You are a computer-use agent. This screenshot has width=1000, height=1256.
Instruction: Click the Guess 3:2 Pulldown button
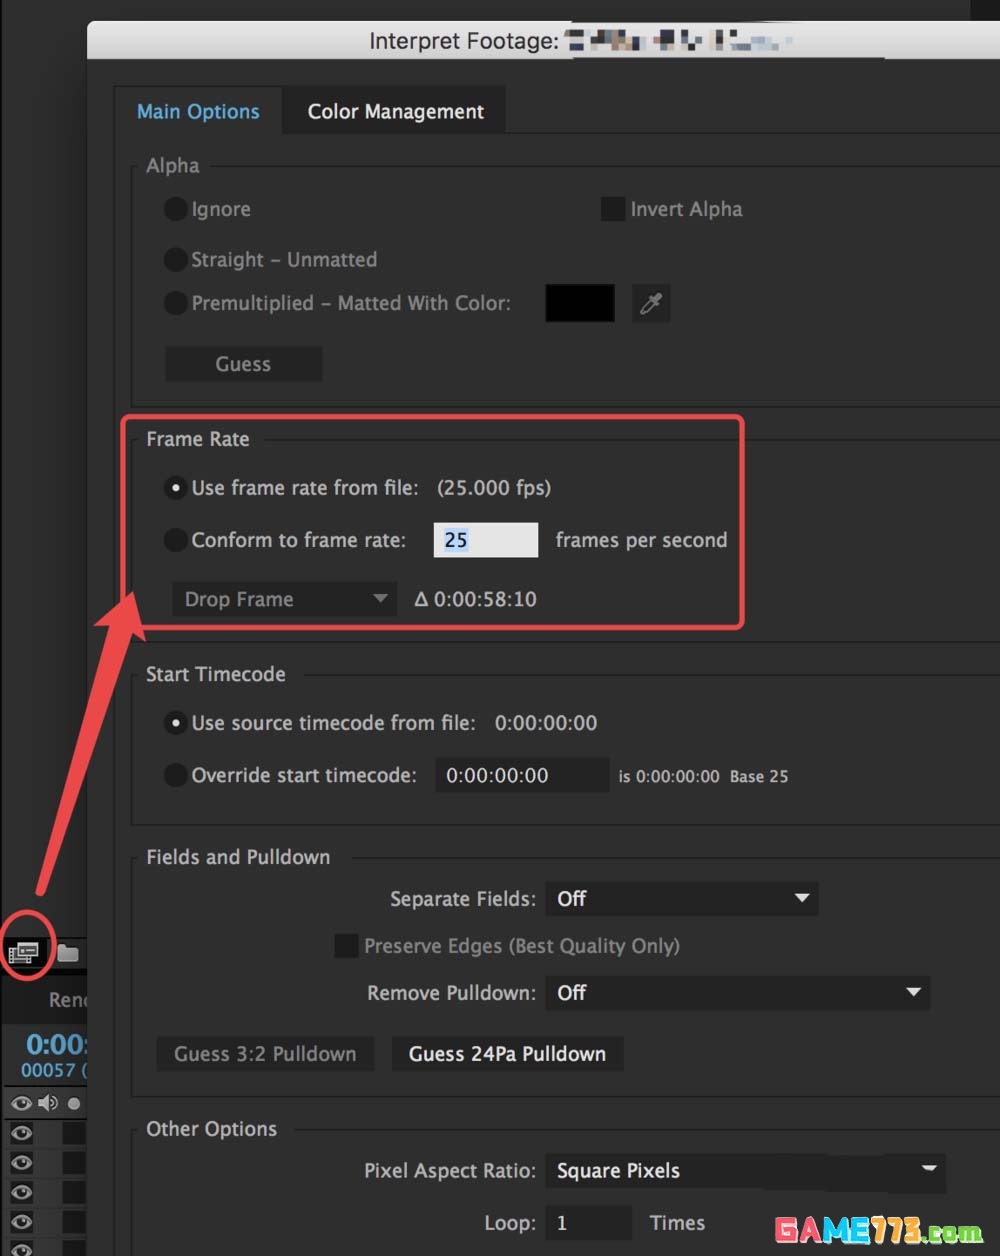(265, 1054)
